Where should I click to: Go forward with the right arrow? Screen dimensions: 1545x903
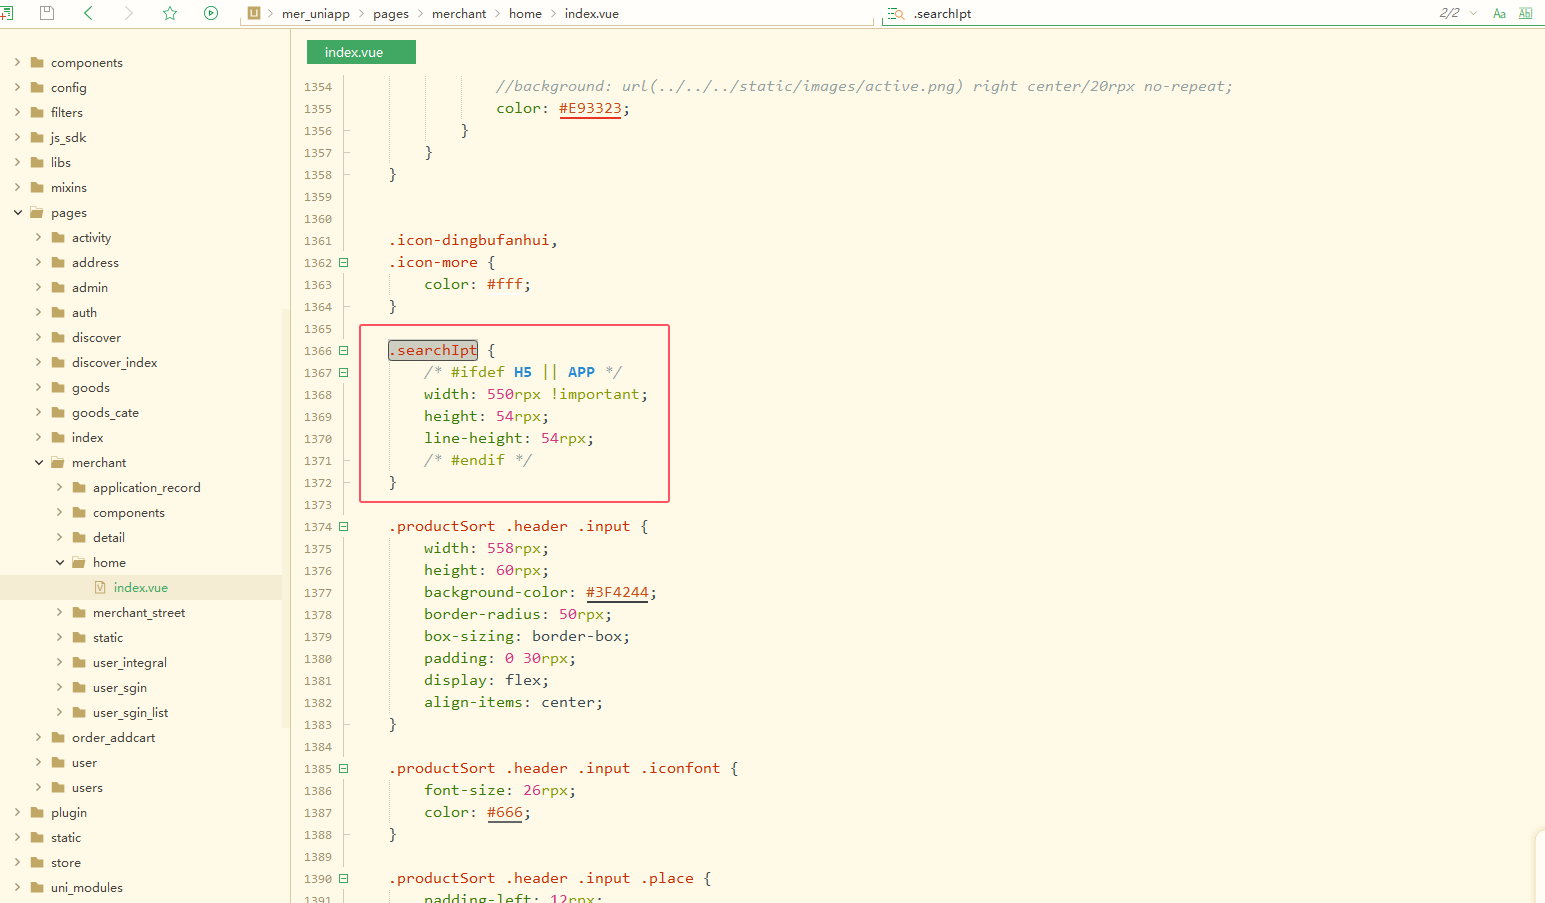click(x=128, y=13)
